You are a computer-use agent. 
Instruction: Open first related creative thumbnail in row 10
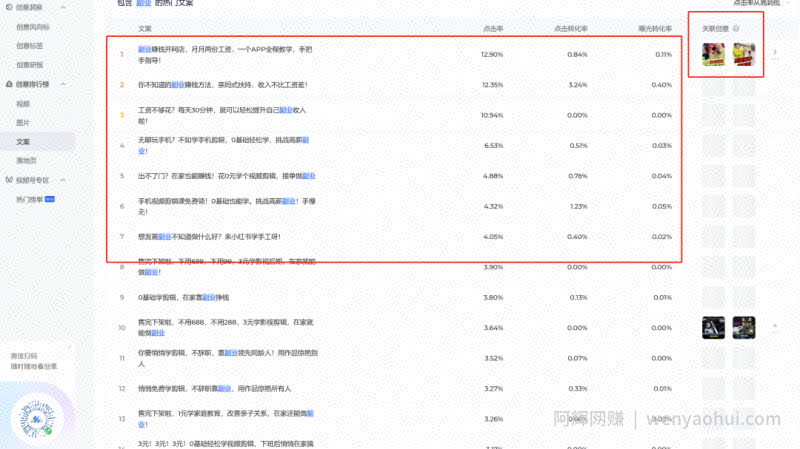(713, 328)
